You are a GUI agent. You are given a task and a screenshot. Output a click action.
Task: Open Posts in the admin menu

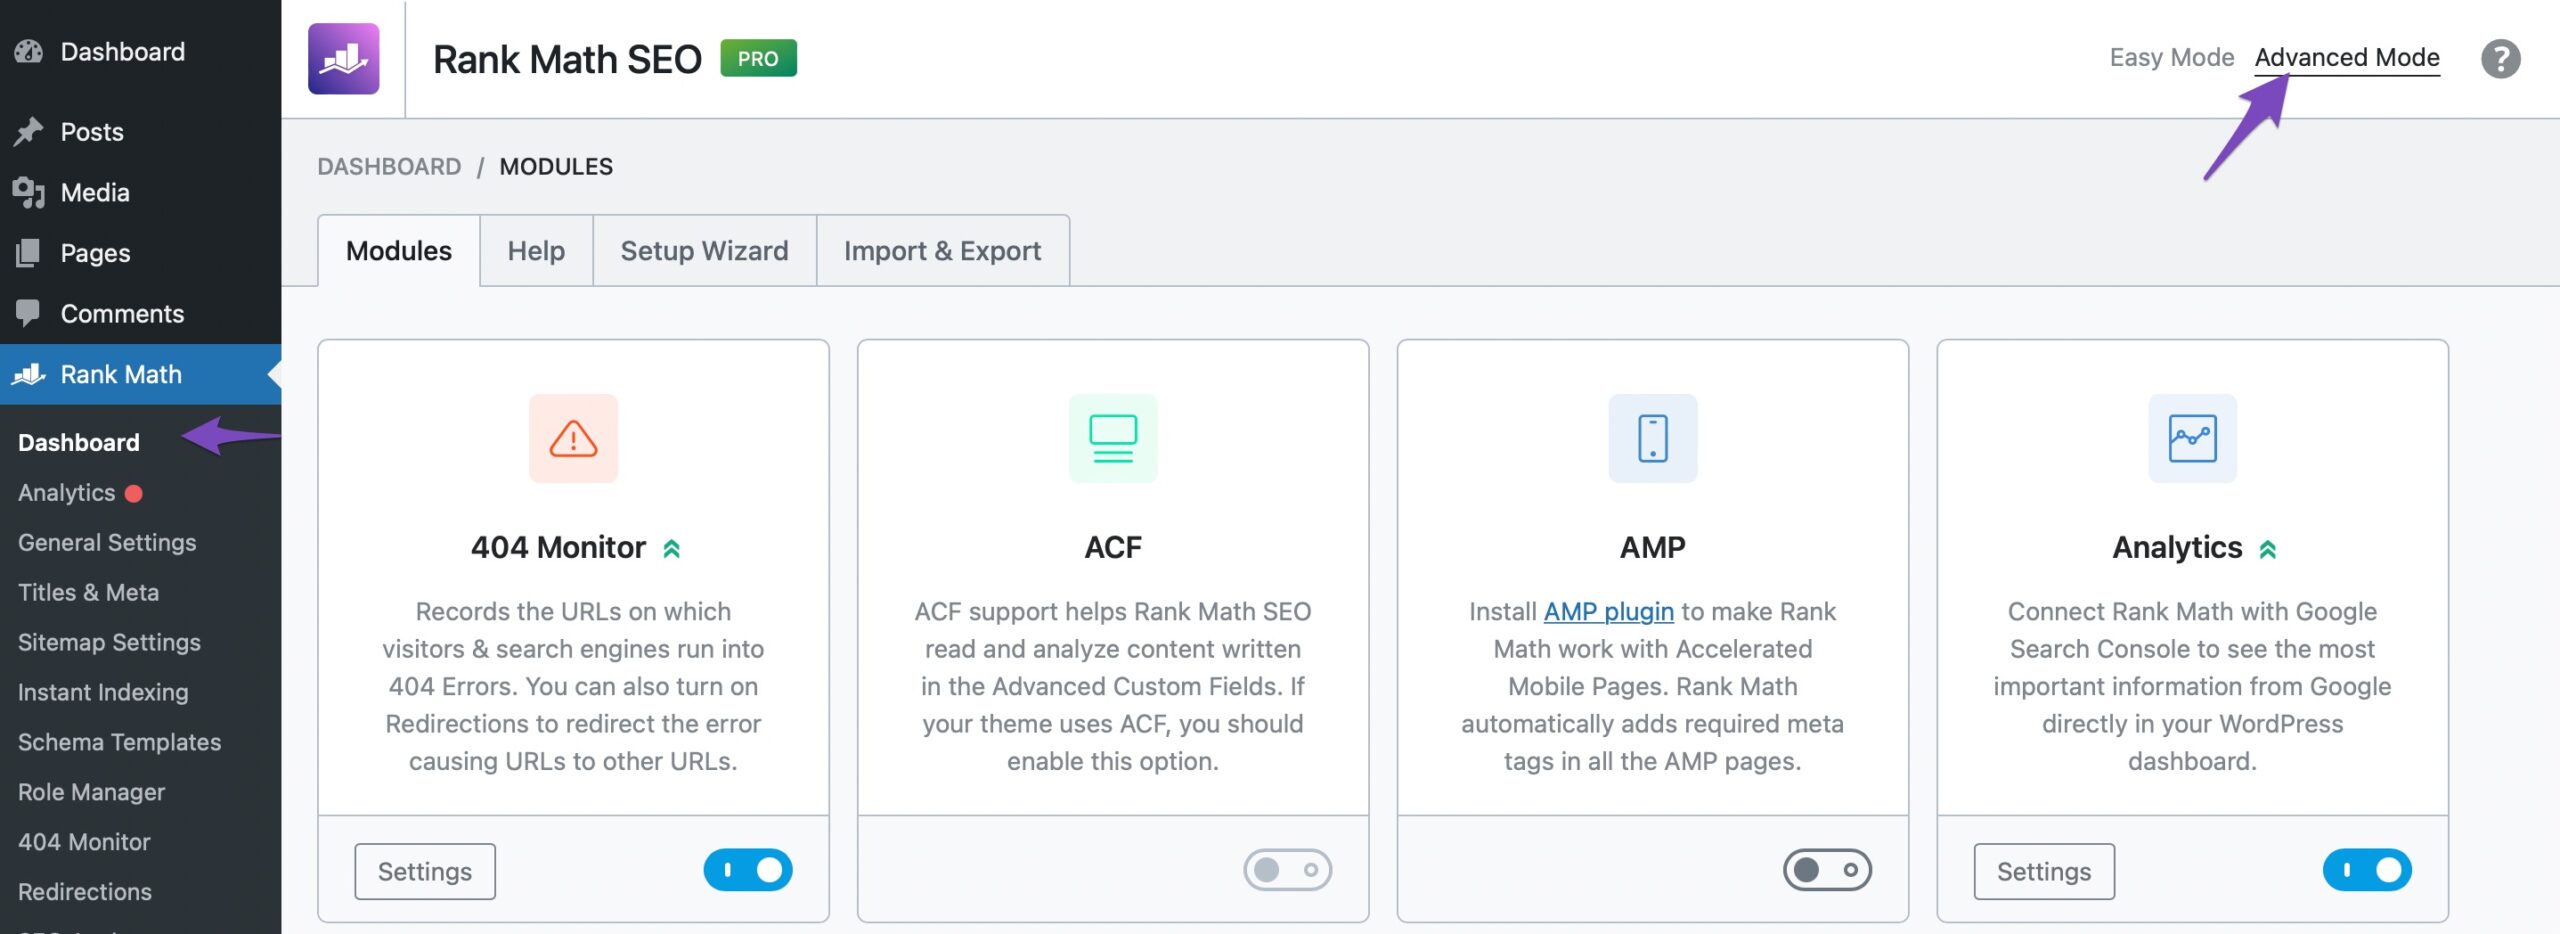pyautogui.click(x=140, y=131)
